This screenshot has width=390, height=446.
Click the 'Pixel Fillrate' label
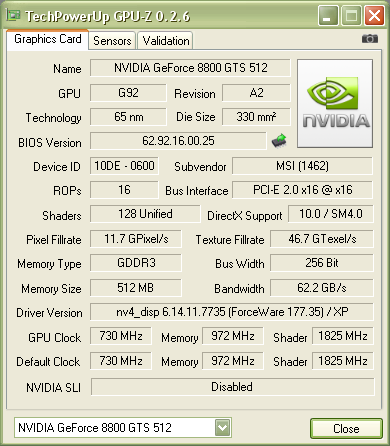(54, 240)
